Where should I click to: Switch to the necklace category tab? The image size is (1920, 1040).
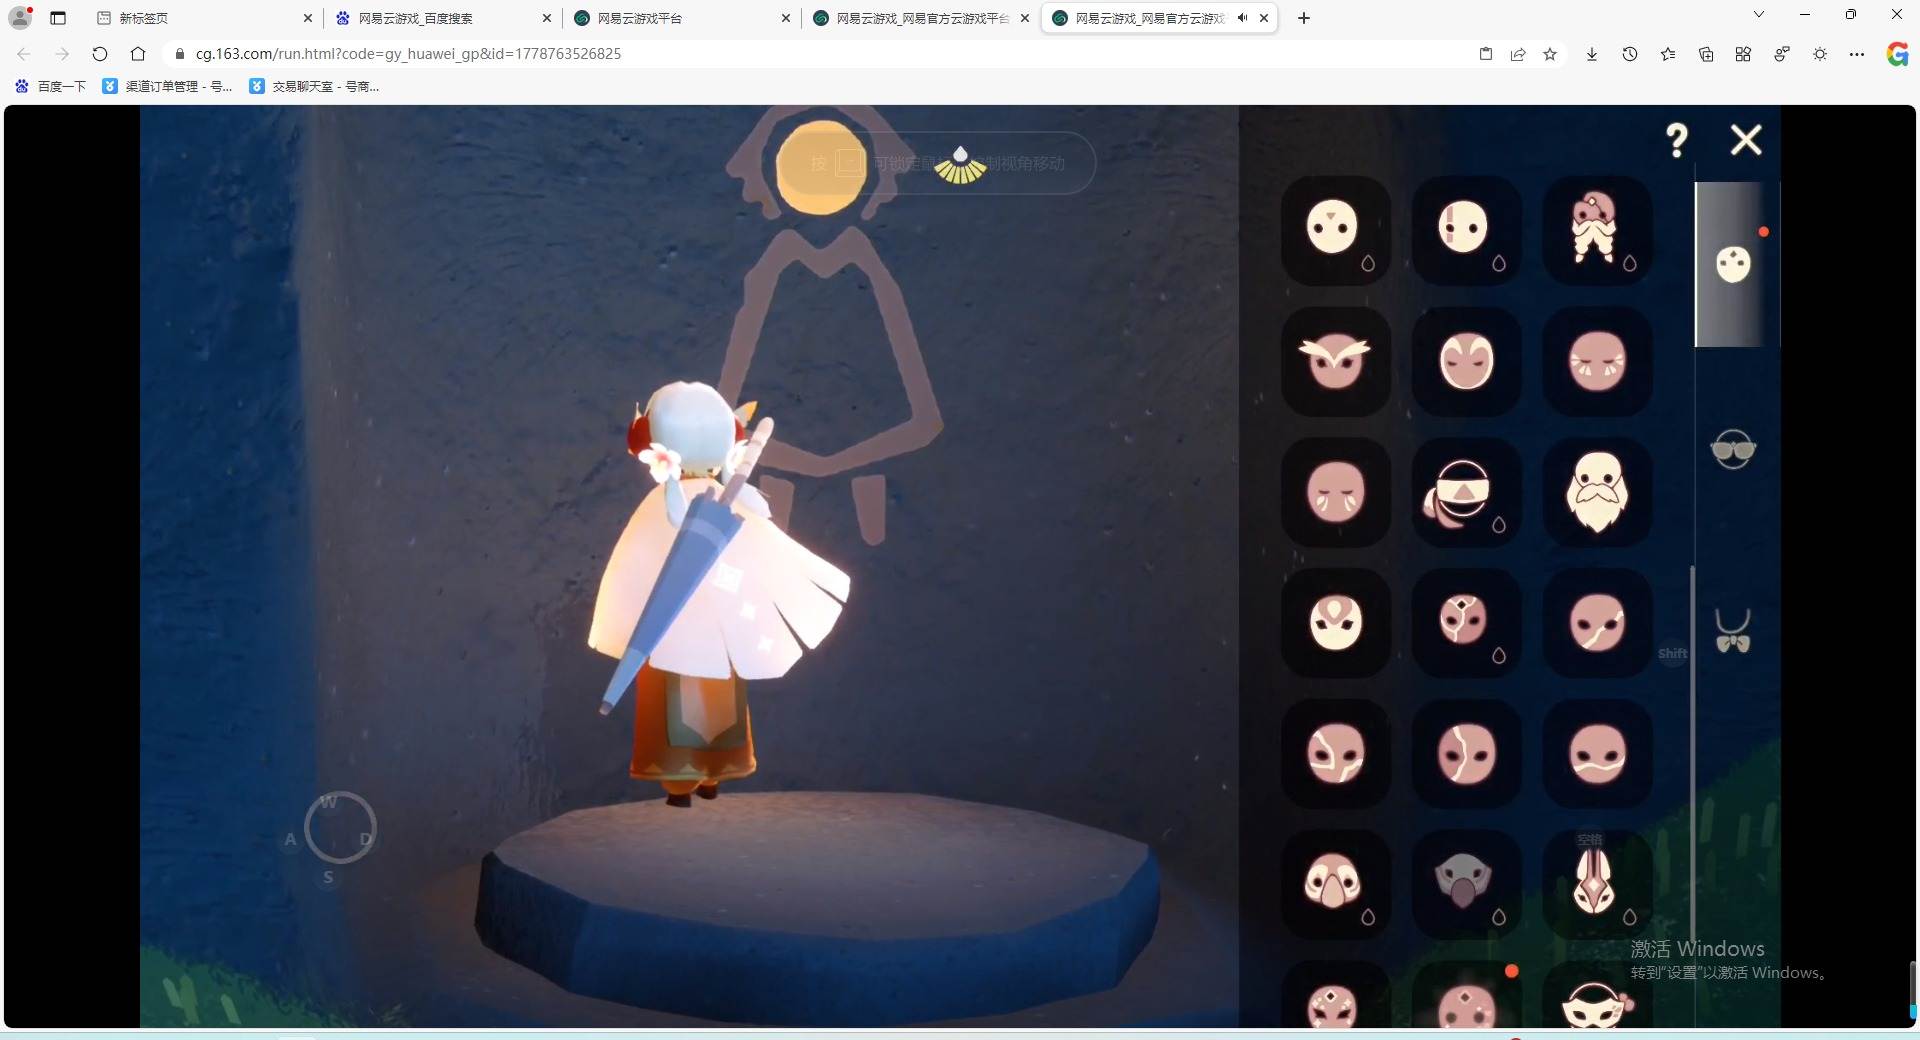click(x=1733, y=631)
